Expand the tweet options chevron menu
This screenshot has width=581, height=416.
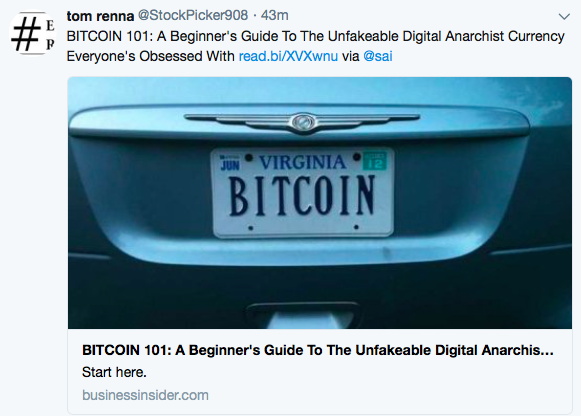click(564, 16)
